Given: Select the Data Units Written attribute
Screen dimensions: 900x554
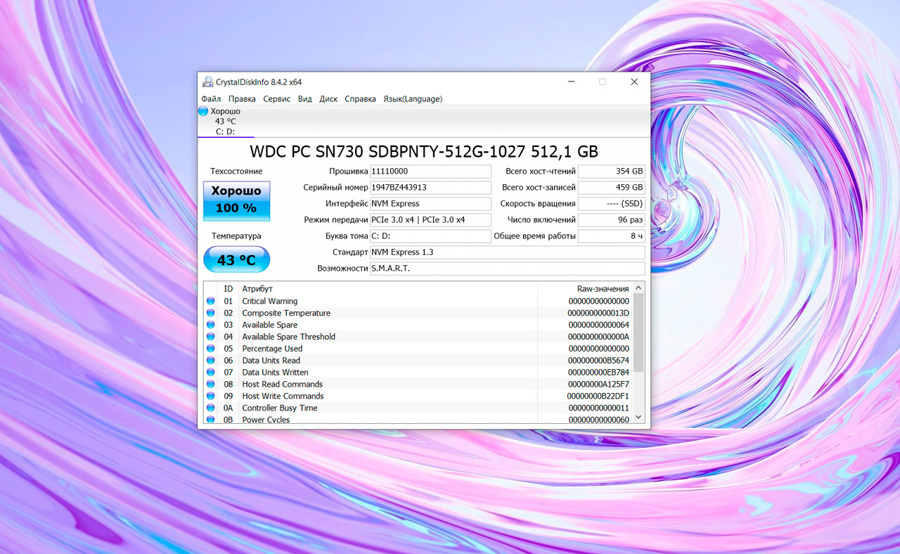Looking at the screenshot, I should [x=418, y=372].
